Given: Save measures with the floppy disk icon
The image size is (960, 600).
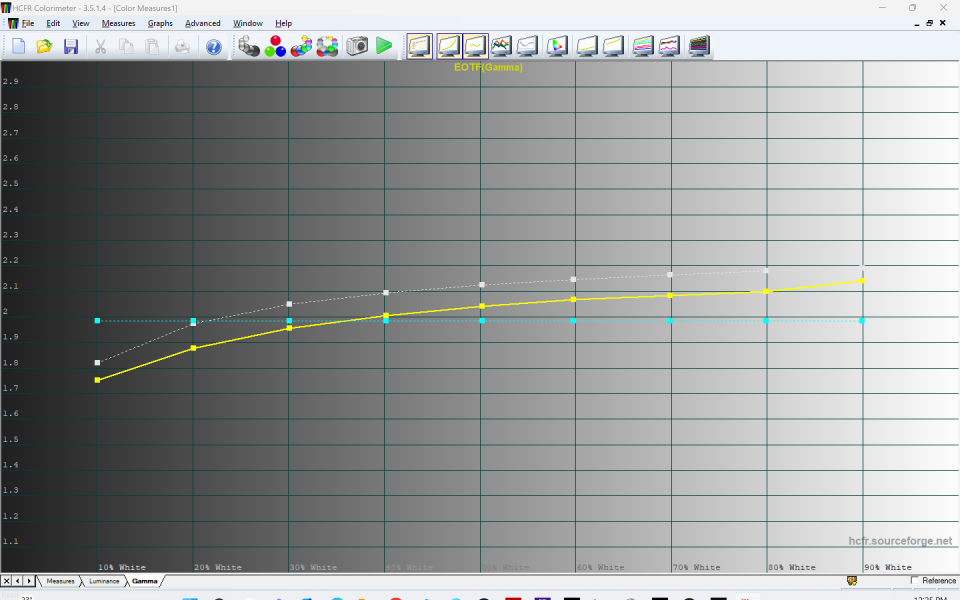Looking at the screenshot, I should 71,46.
